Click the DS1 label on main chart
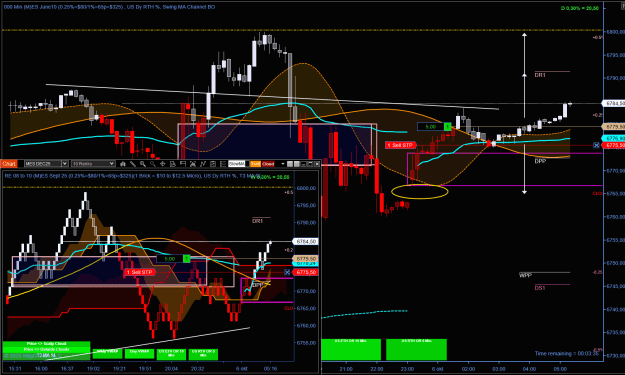This screenshot has height=375, width=625. click(540, 288)
